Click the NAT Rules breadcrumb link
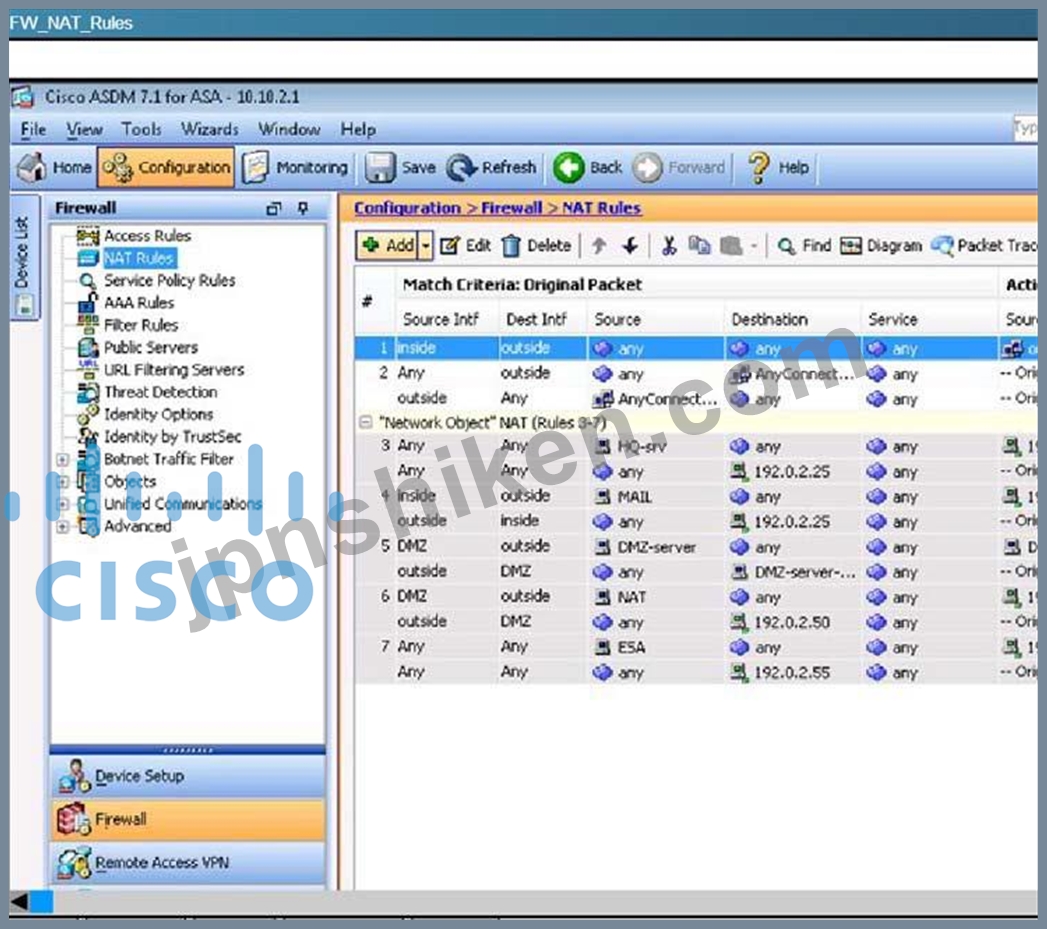 pyautogui.click(x=601, y=208)
